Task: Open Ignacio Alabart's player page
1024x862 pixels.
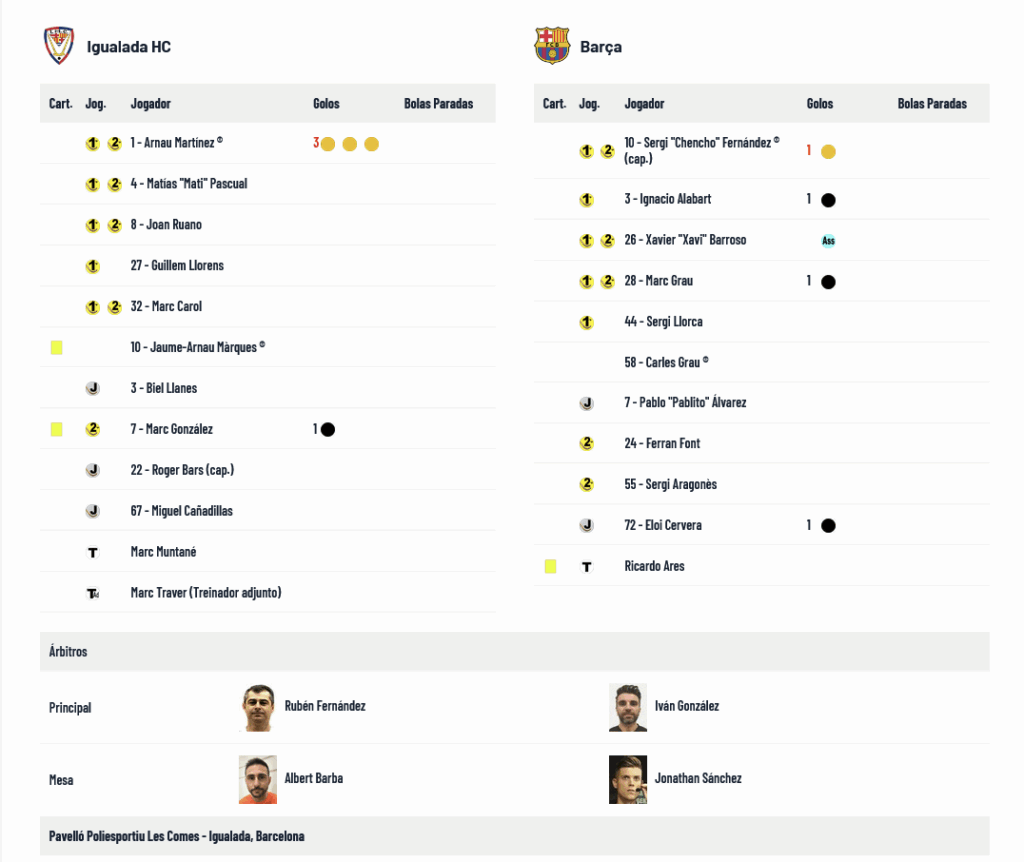Action: pos(667,199)
